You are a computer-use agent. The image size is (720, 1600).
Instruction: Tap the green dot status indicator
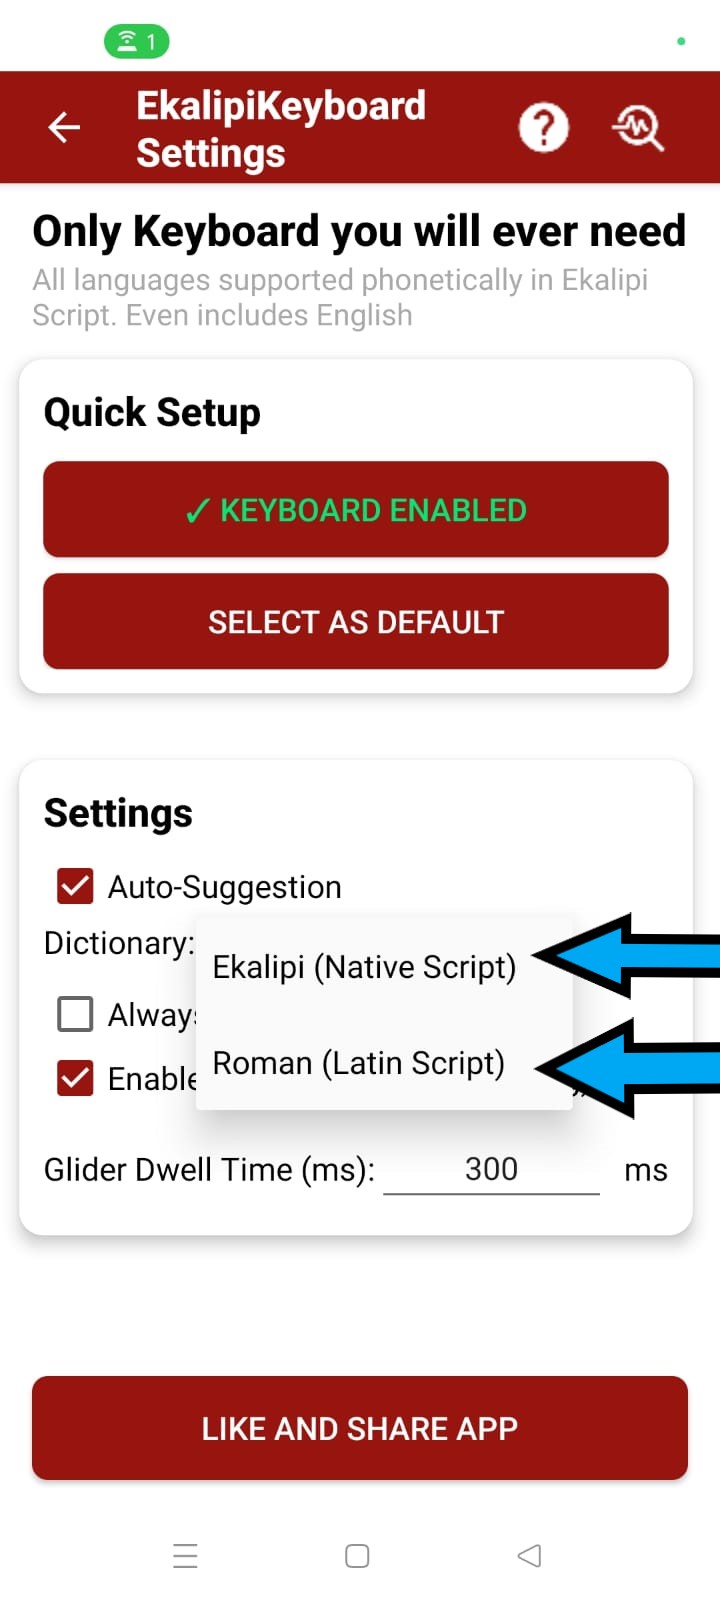coord(681,41)
